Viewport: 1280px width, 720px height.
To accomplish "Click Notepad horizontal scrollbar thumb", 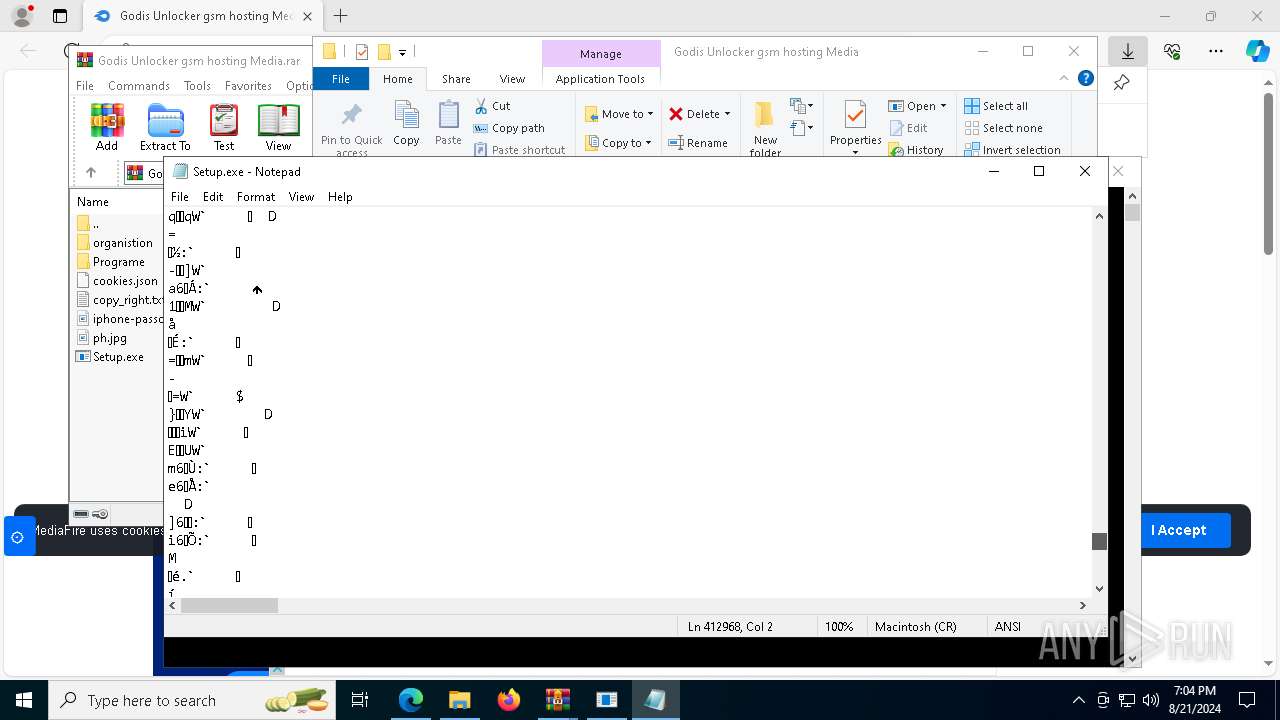I will (x=229, y=605).
